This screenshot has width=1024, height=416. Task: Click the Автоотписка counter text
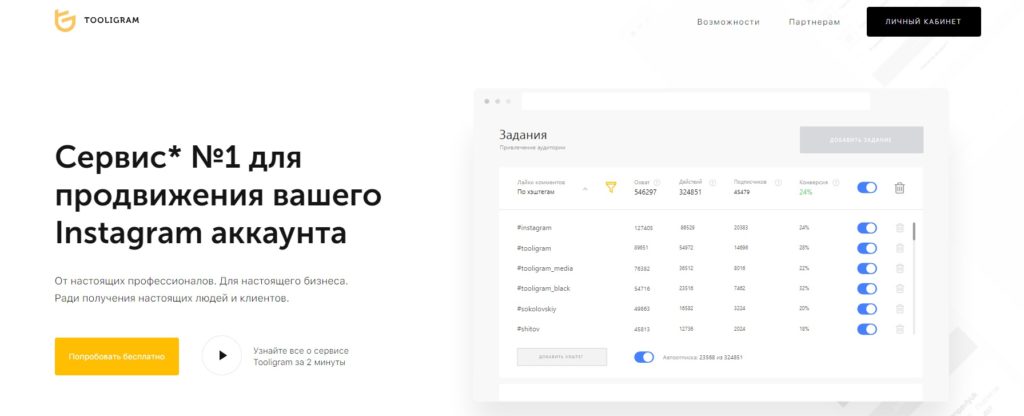[703, 357]
